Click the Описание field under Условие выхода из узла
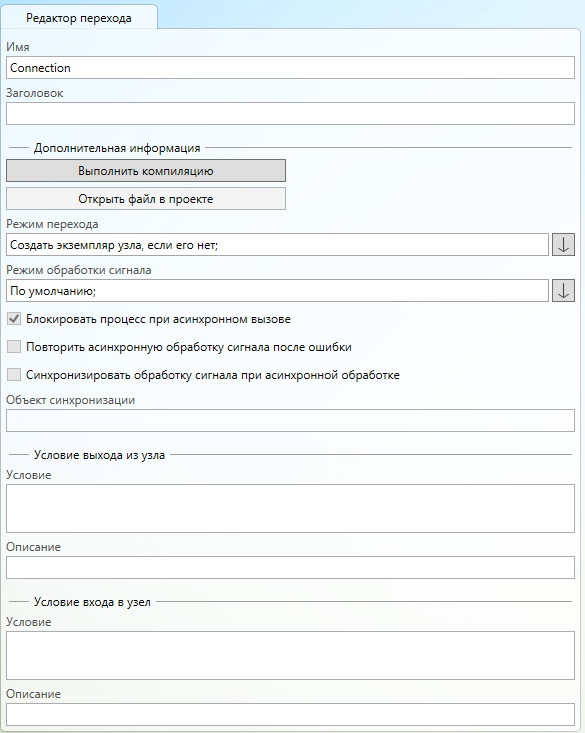The image size is (585, 733). click(290, 568)
